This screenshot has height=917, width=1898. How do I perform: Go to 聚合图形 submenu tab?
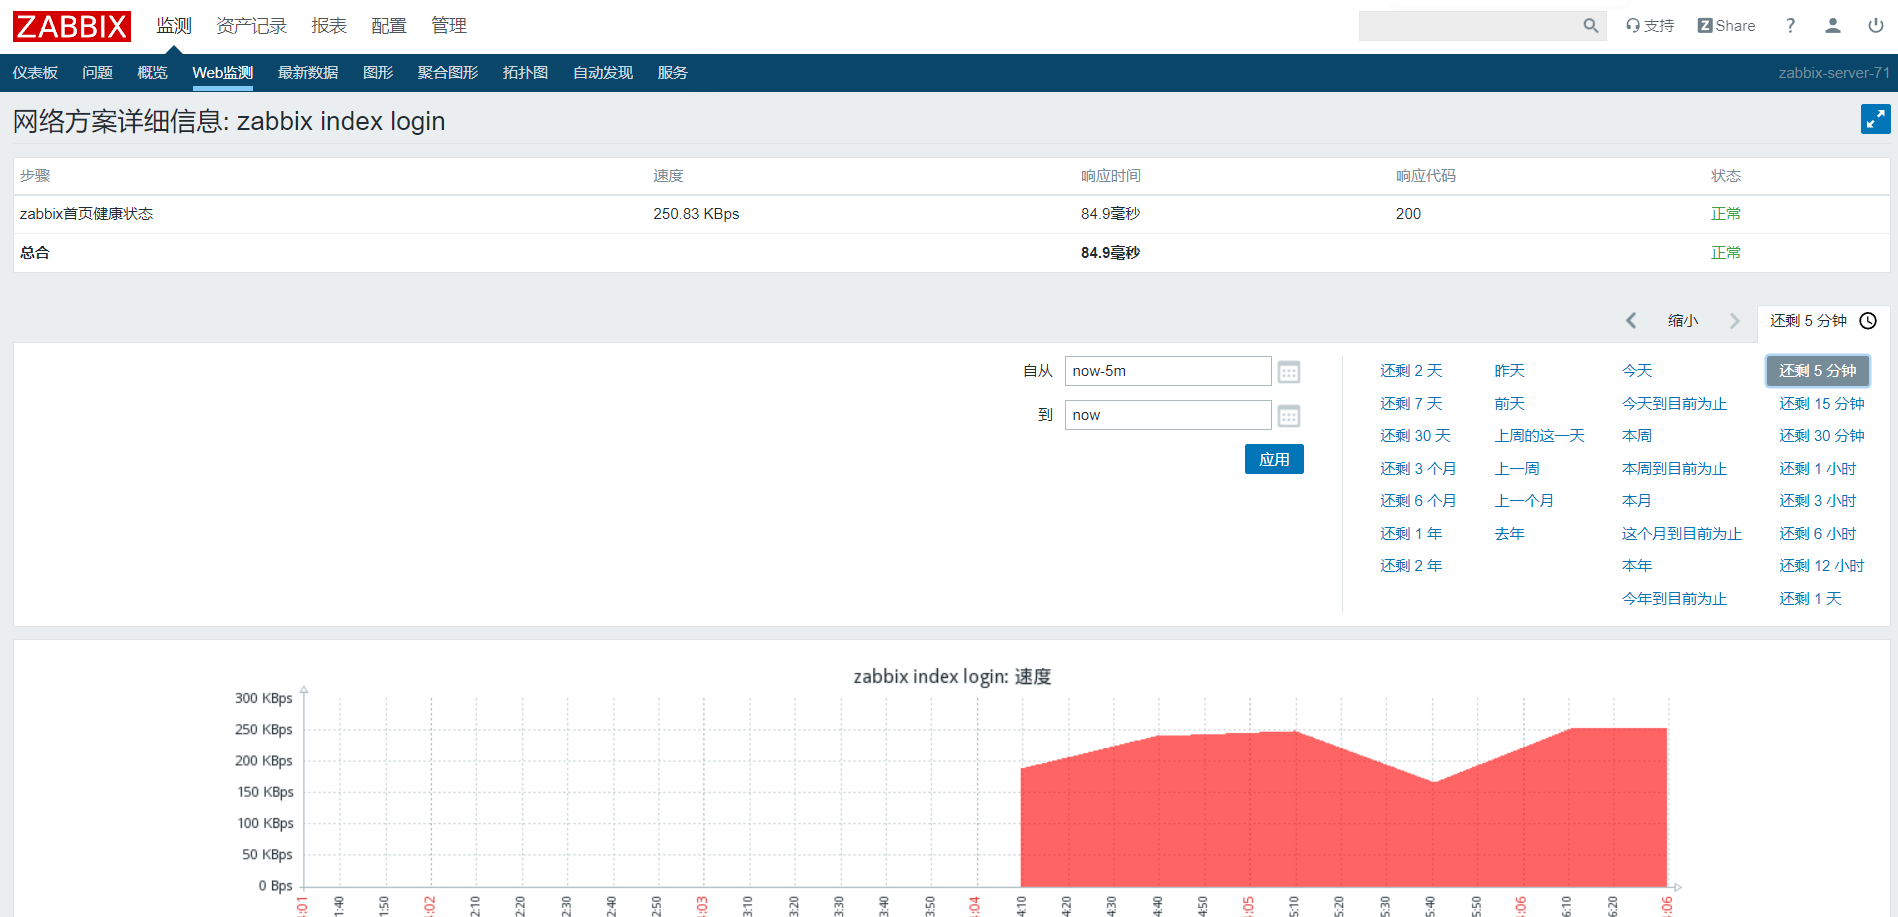(x=448, y=73)
